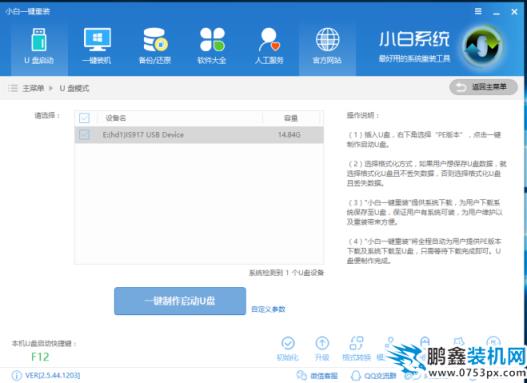Image resolution: width=527 pixels, height=383 pixels.
Task: Close the 小白一键重装 window
Action: pyautogui.click(x=514, y=12)
